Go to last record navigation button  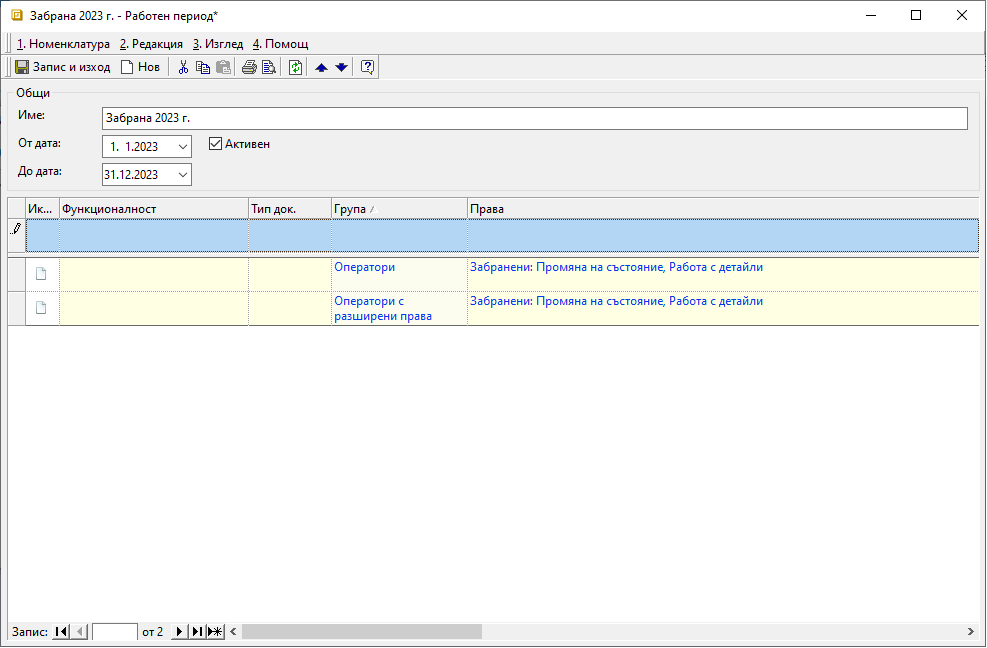197,632
